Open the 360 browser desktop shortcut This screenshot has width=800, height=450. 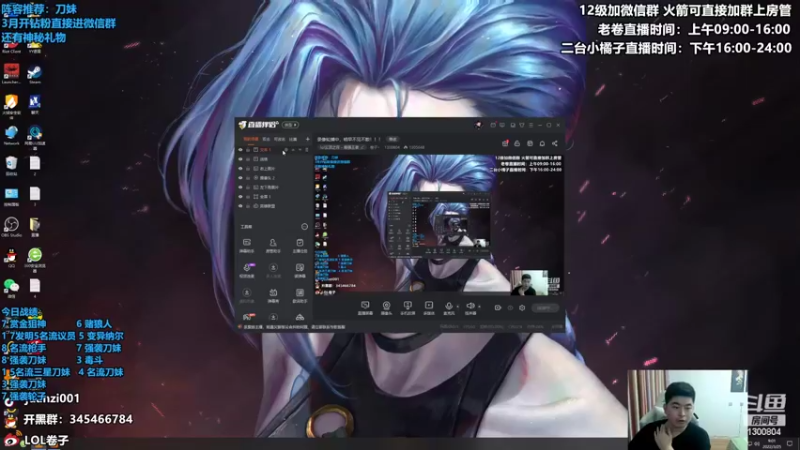(35, 258)
